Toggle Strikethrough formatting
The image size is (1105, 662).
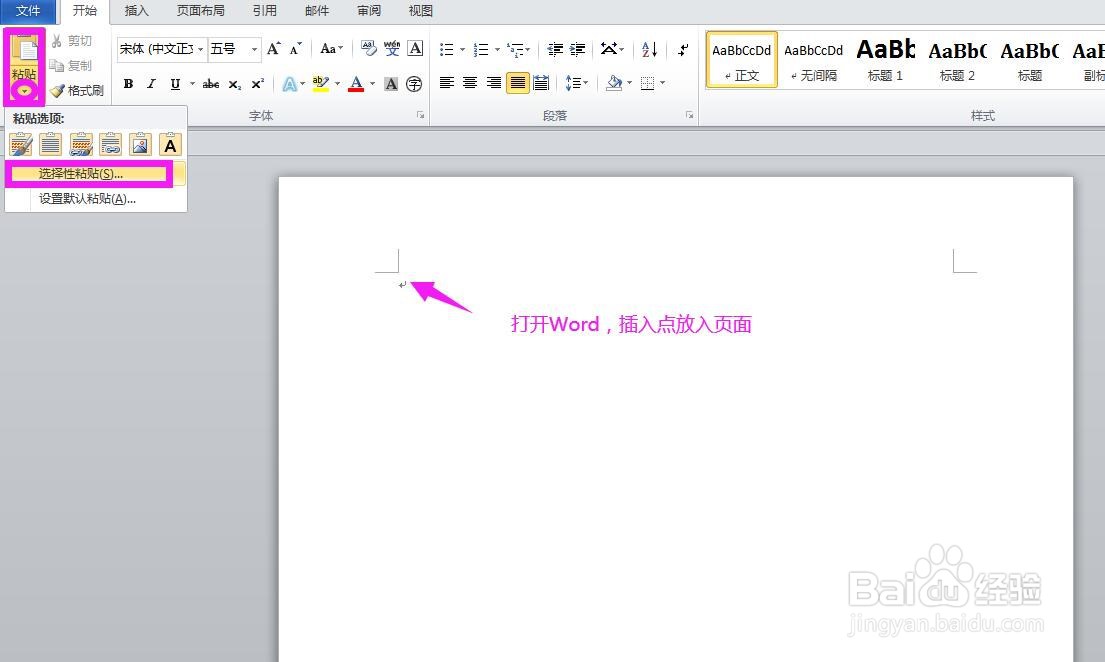[211, 84]
